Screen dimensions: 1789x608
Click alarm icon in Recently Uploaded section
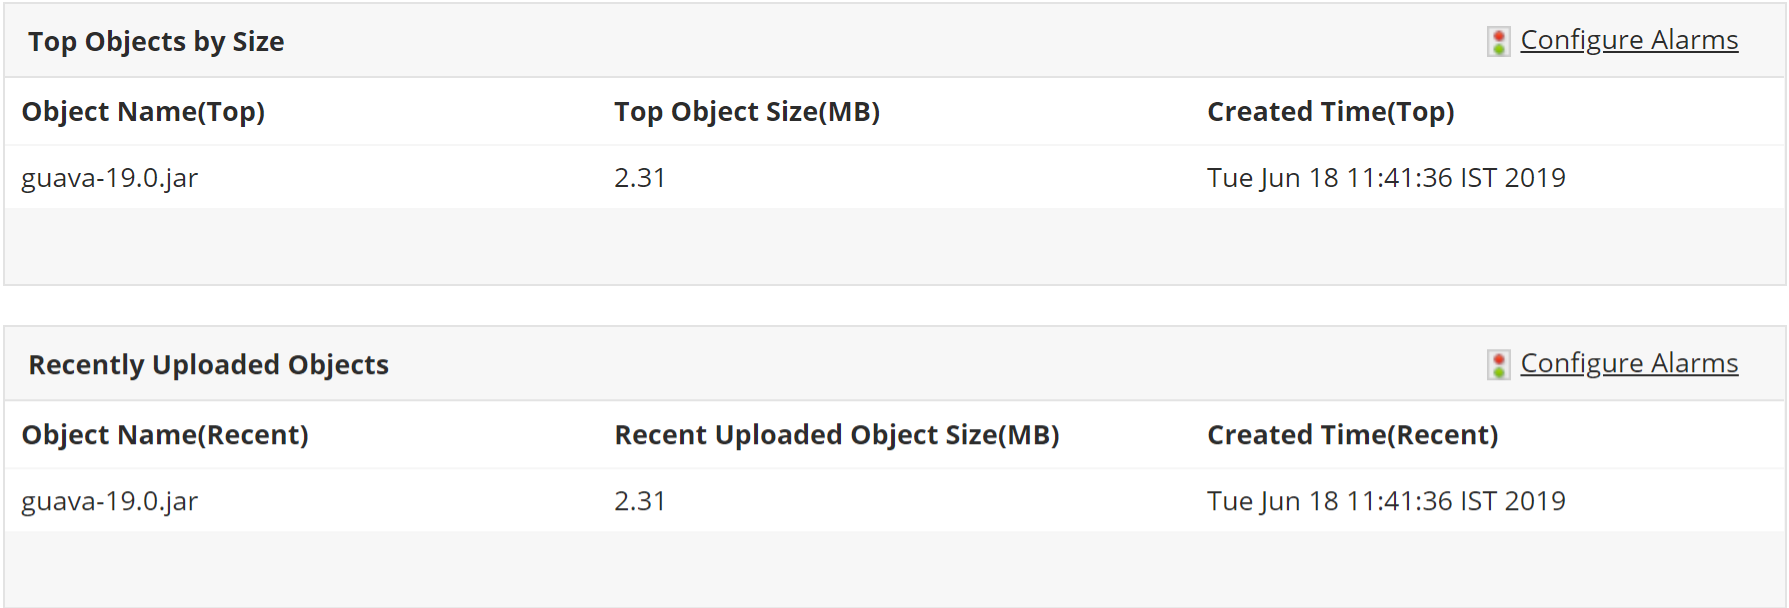point(1498,364)
